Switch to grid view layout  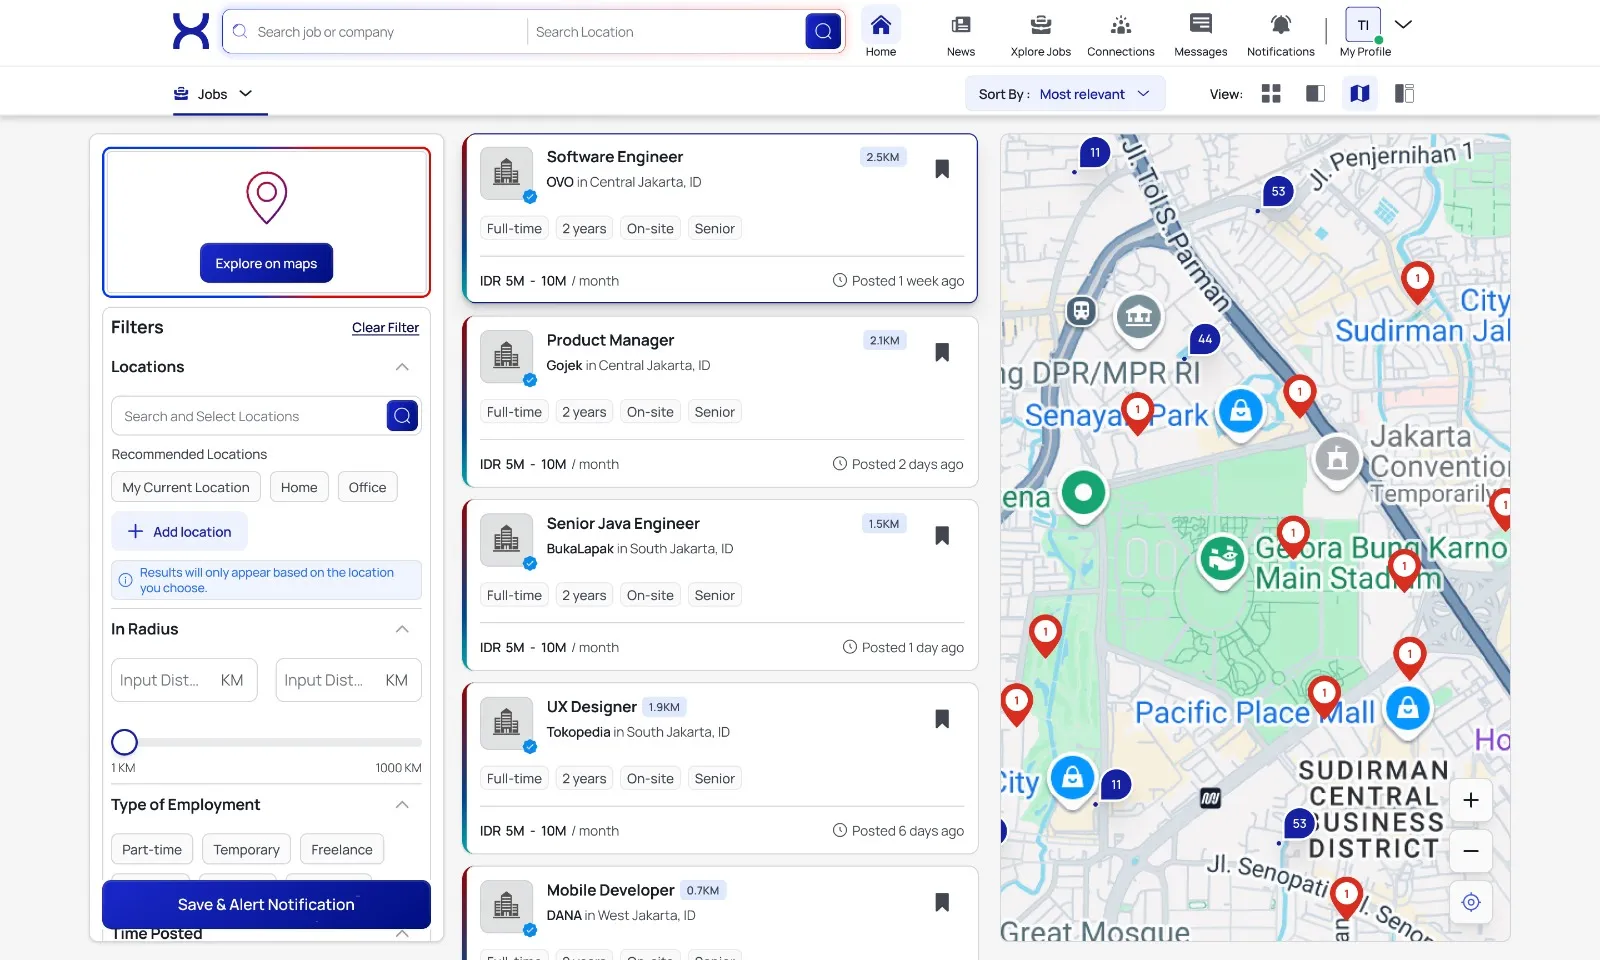click(1271, 93)
